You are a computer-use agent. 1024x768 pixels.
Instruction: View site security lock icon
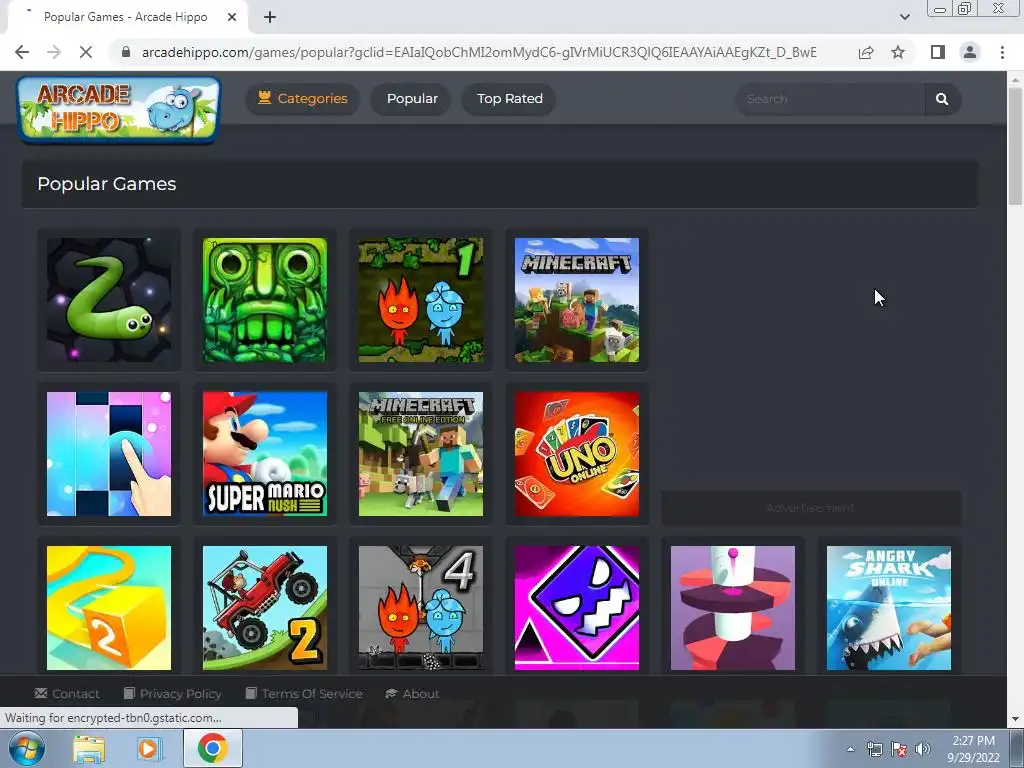tap(126, 52)
